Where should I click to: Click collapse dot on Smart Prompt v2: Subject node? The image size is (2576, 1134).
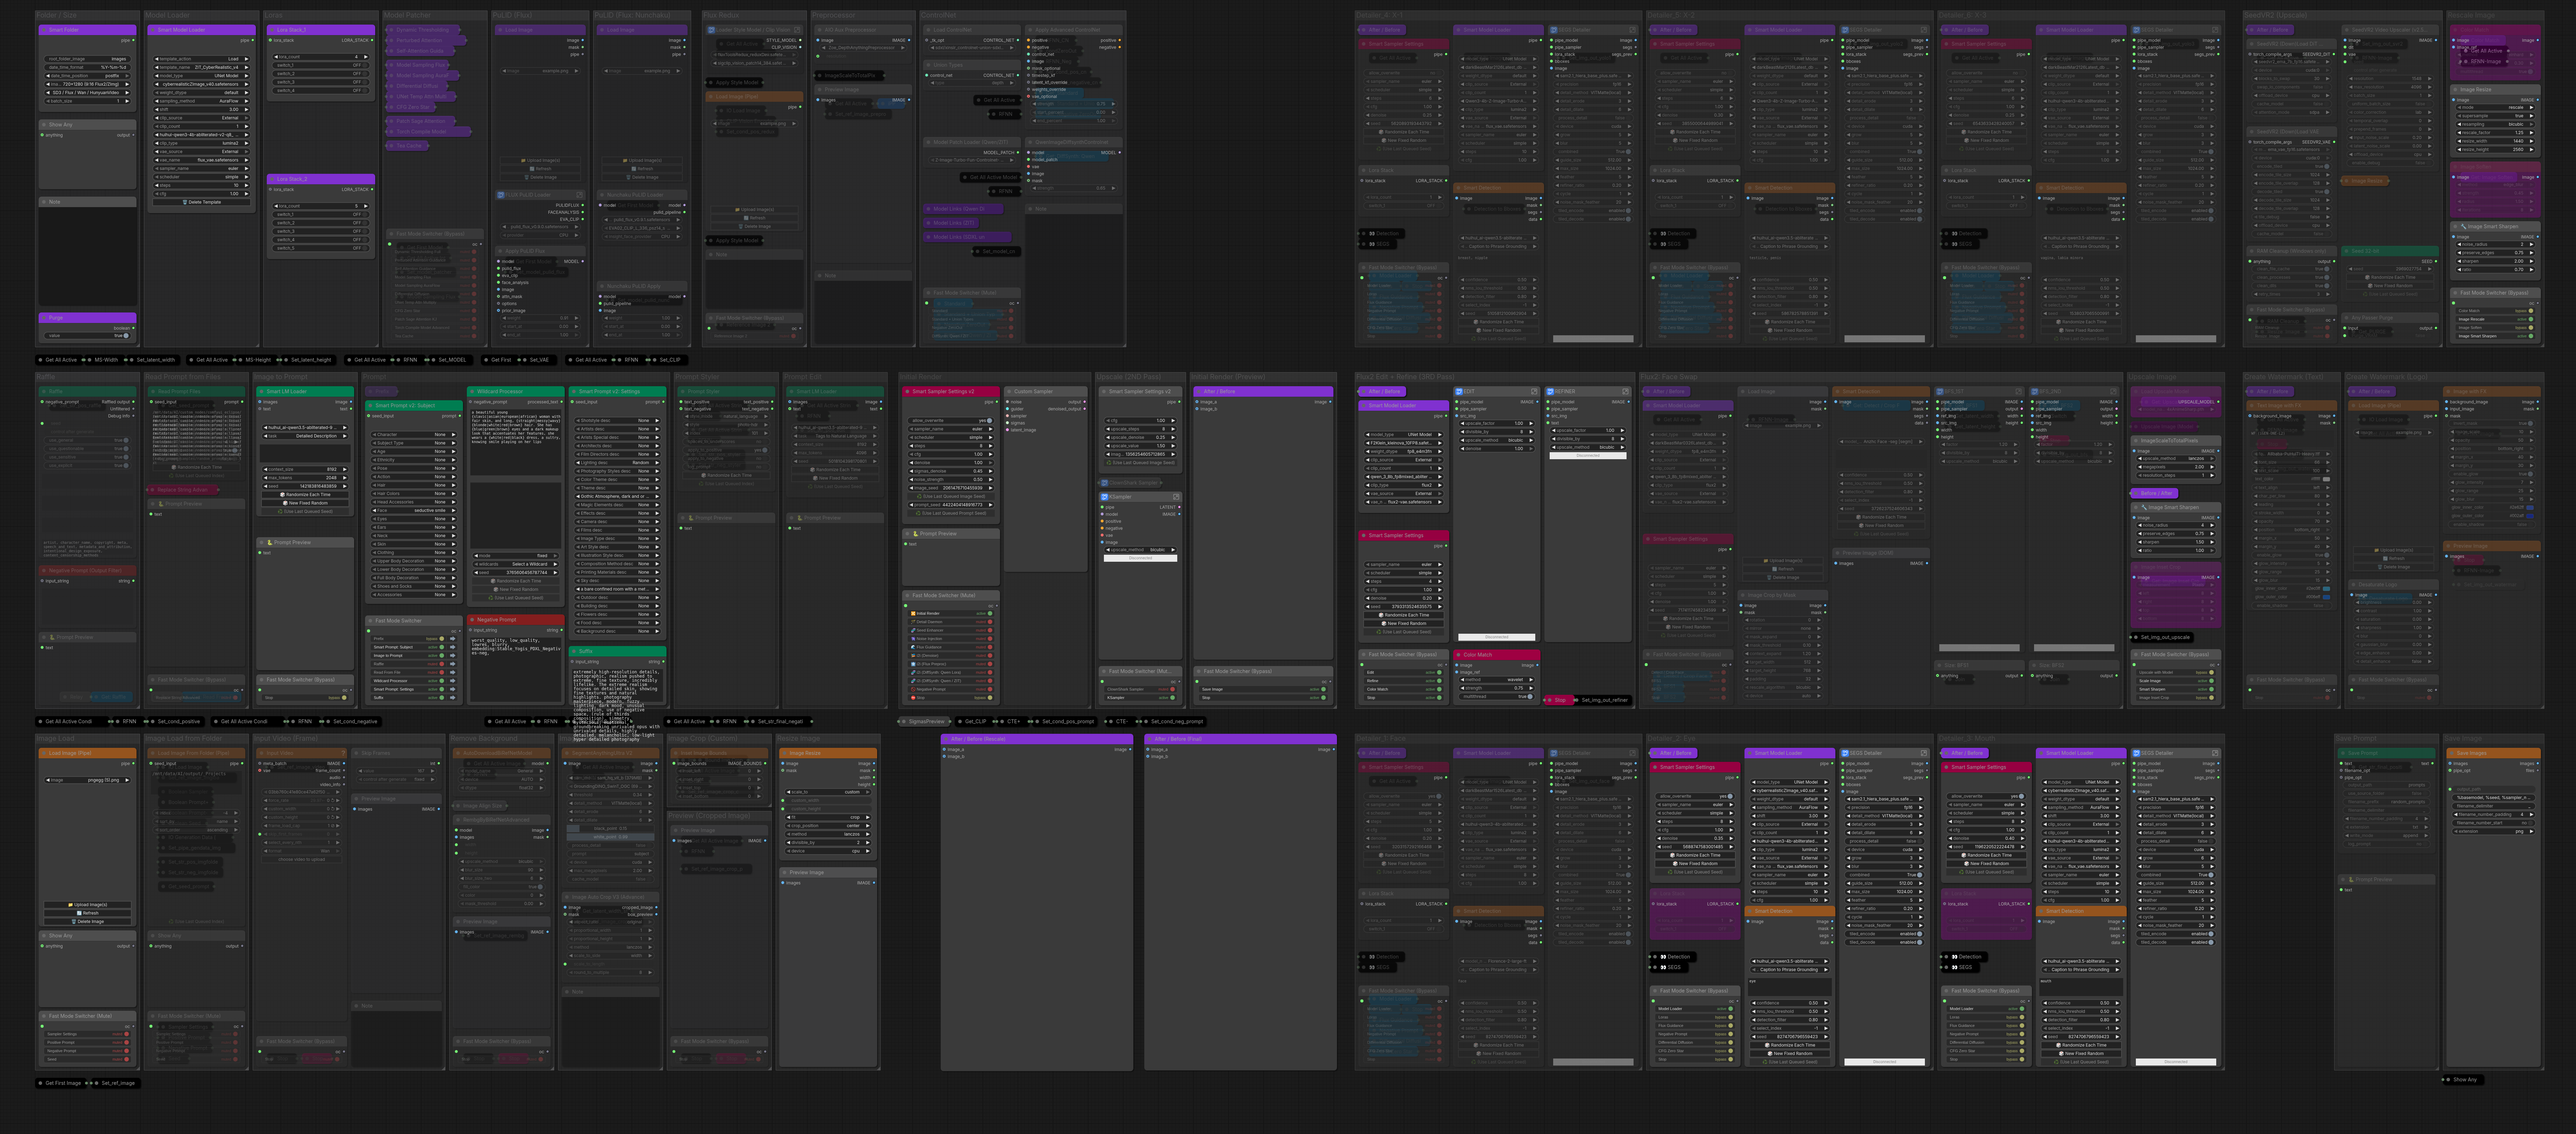click(x=370, y=406)
